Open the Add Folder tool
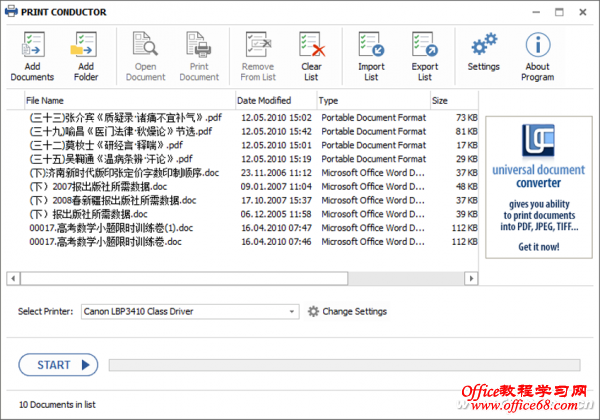600x420 pixels. pos(86,56)
